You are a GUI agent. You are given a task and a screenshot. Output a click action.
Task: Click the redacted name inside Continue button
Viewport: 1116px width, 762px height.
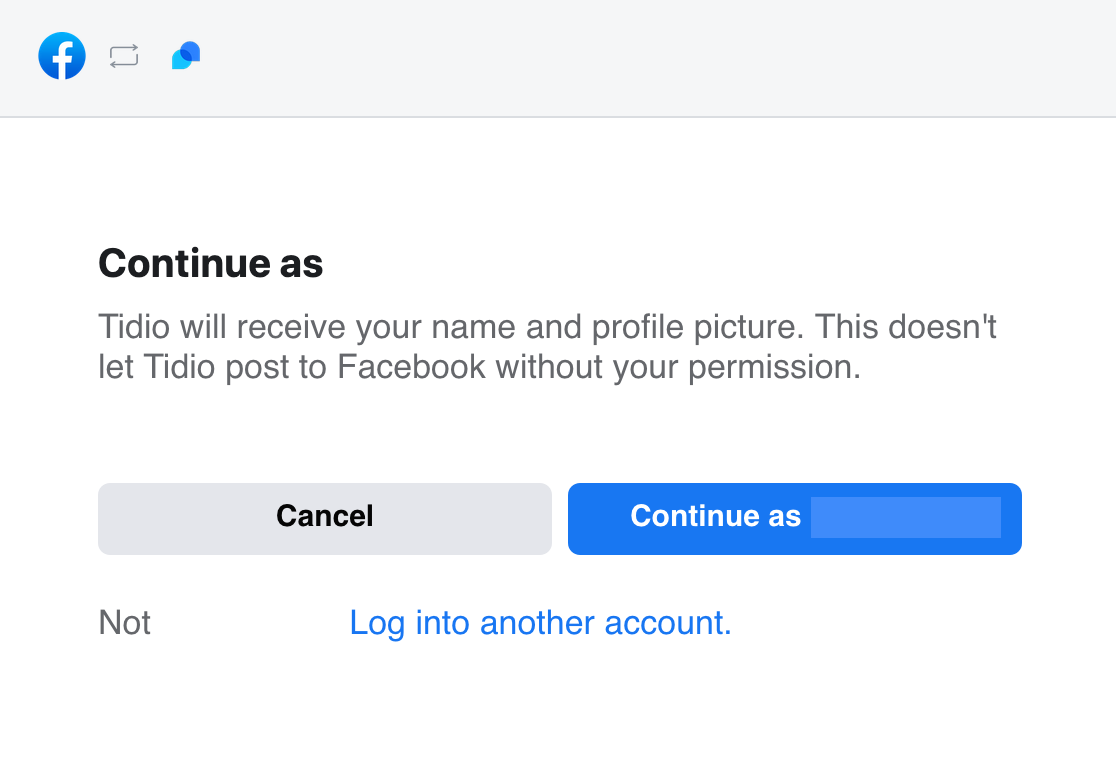(x=906, y=517)
